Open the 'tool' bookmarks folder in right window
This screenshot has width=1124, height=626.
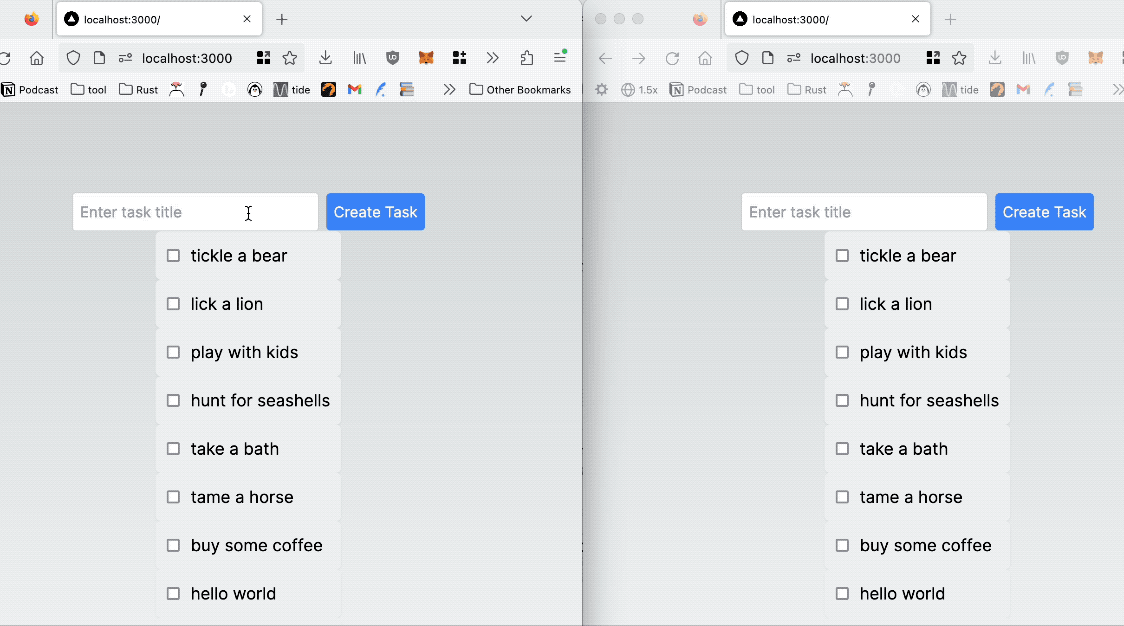pos(757,90)
